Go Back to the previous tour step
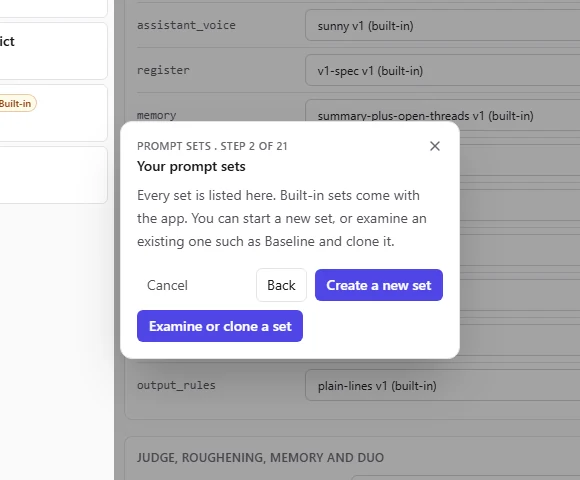 281,285
